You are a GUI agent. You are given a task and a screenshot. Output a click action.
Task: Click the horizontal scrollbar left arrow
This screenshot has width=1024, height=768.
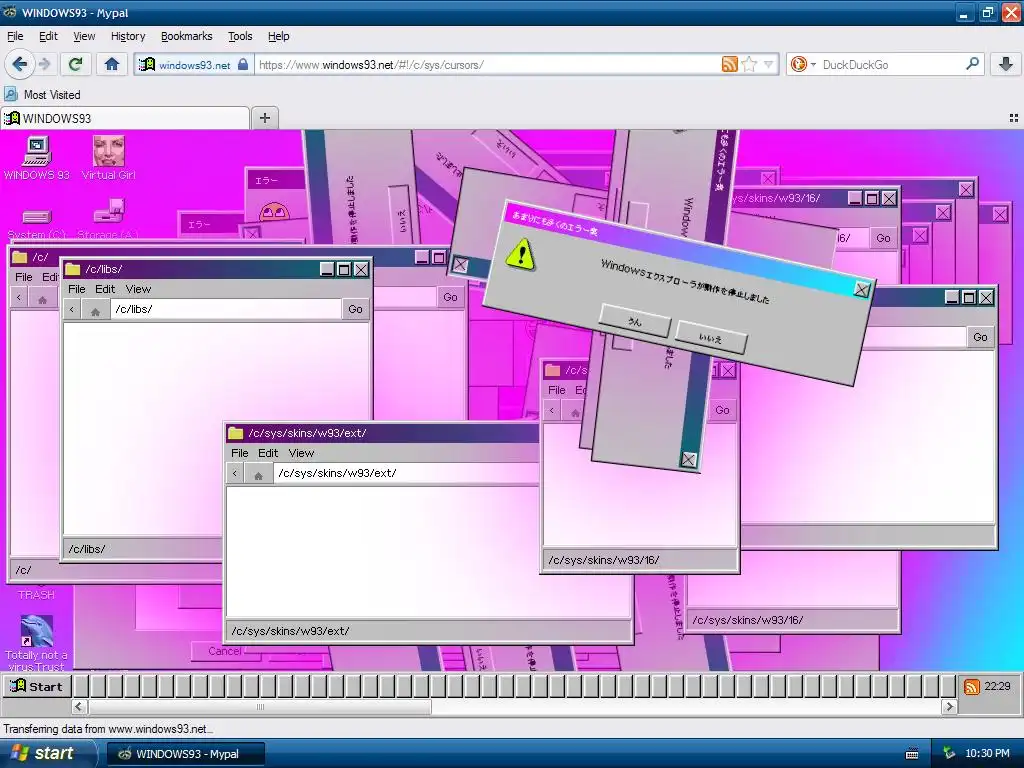pos(79,707)
